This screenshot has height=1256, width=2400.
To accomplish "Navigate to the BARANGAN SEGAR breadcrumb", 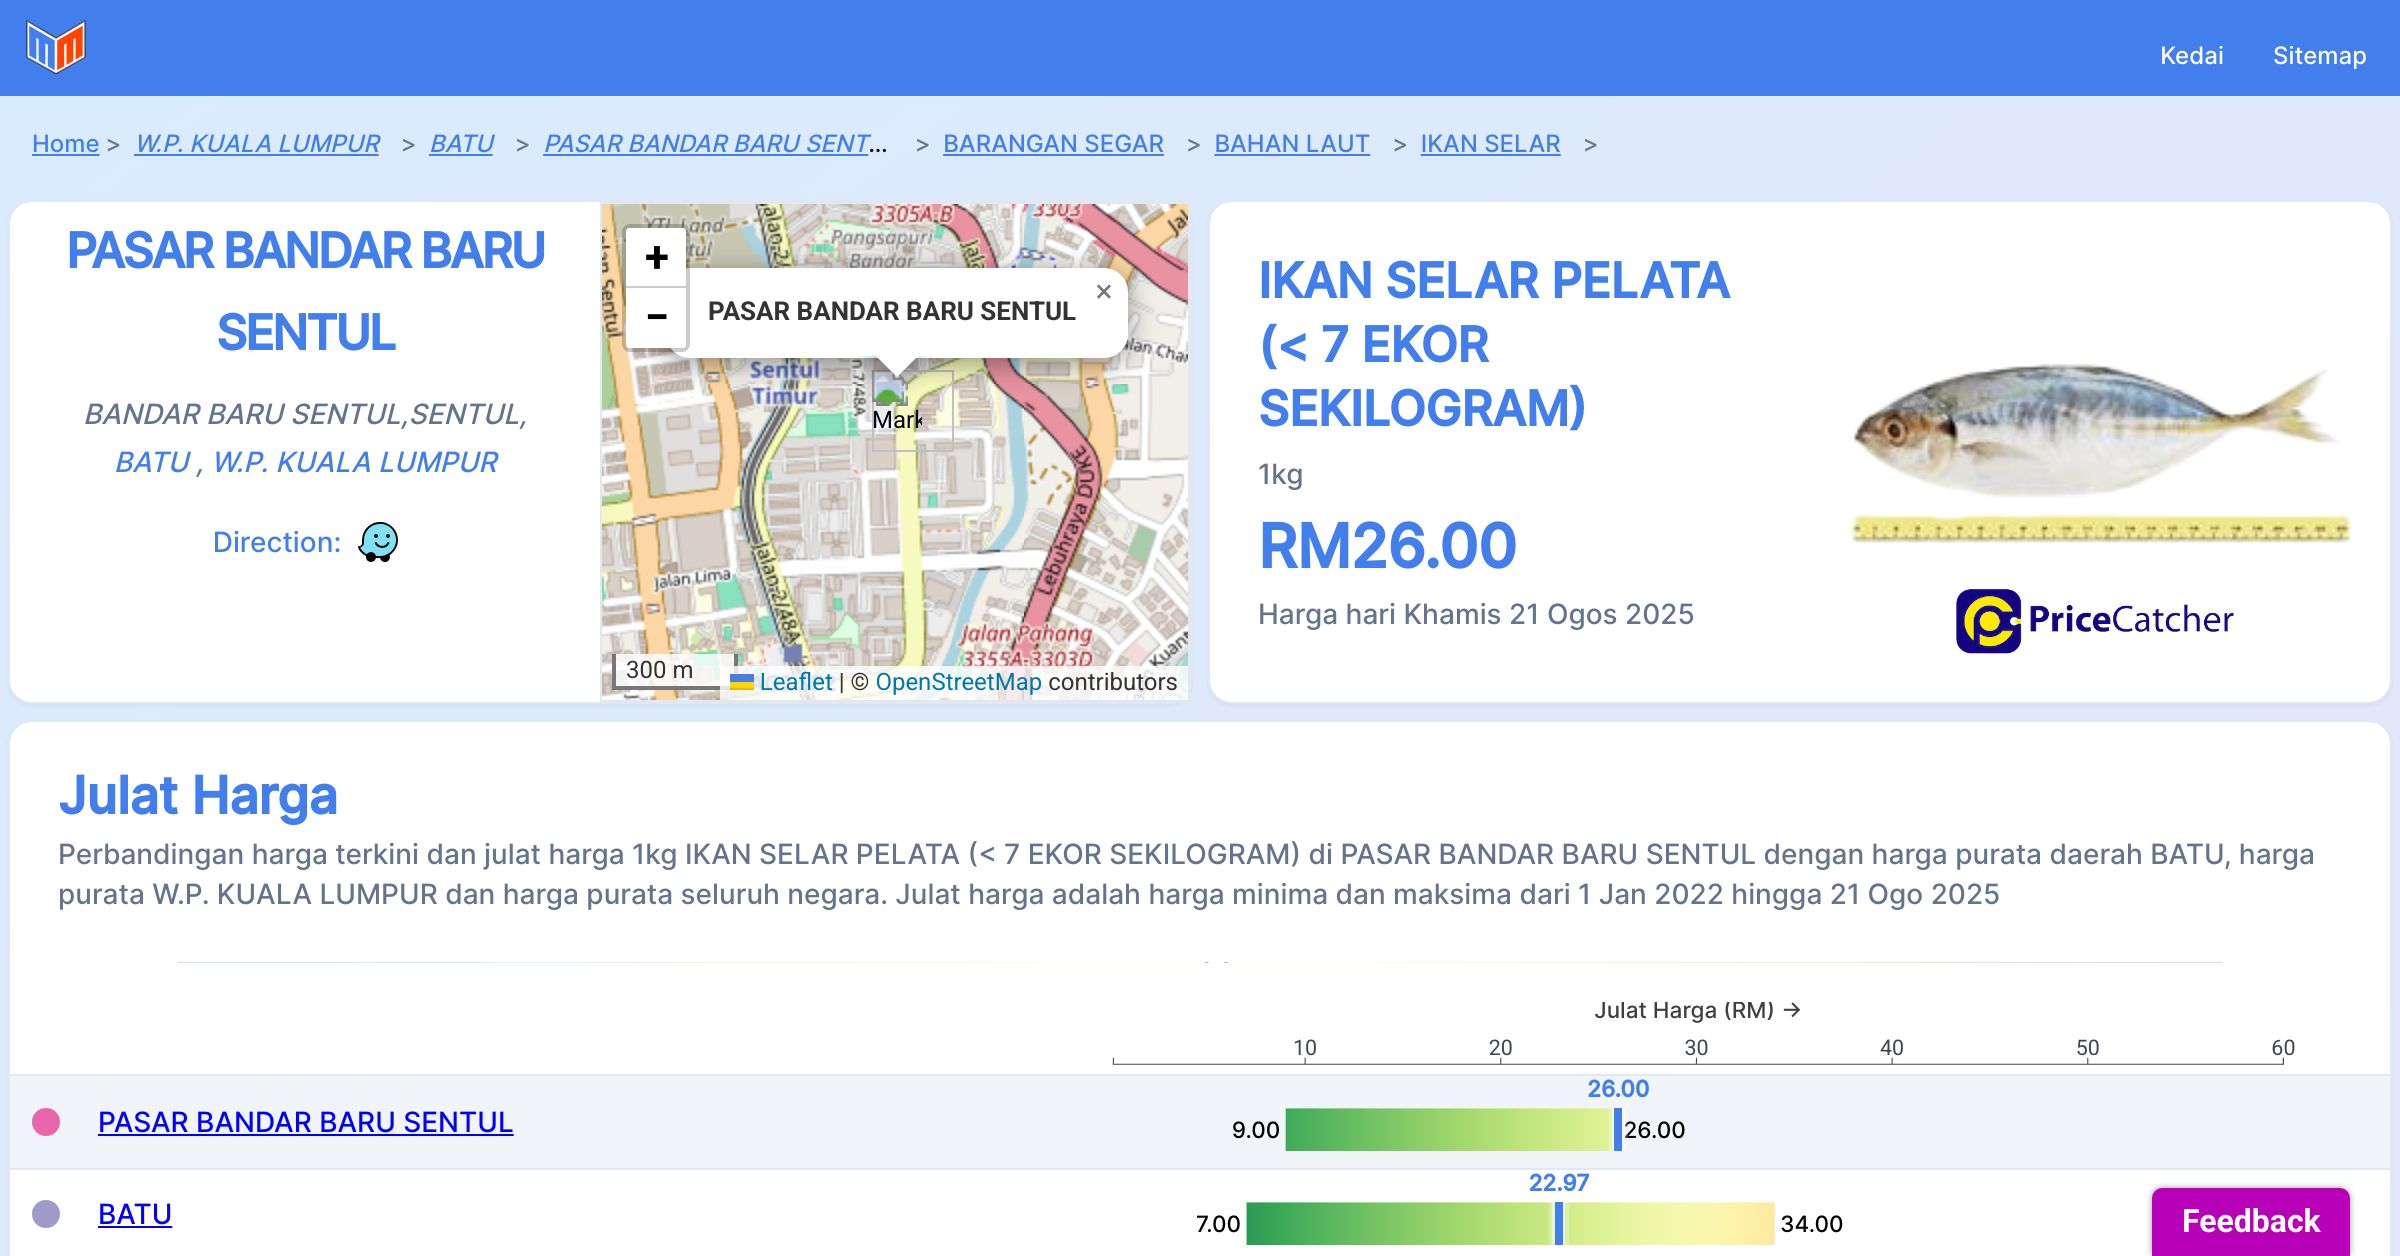I will coord(1053,144).
